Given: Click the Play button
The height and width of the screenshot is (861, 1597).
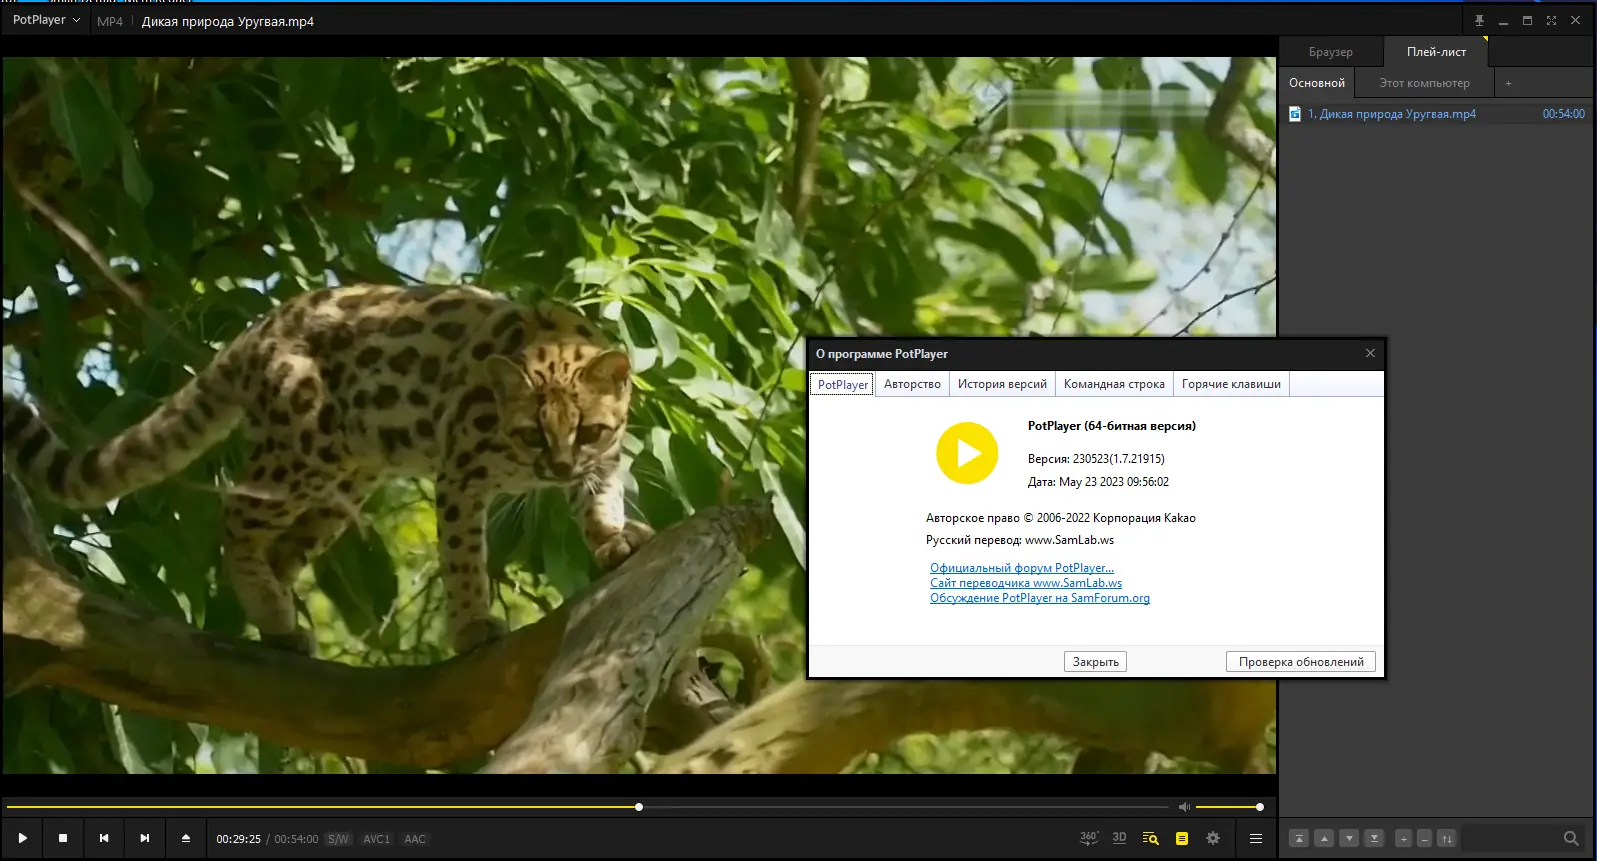Looking at the screenshot, I should (x=22, y=838).
